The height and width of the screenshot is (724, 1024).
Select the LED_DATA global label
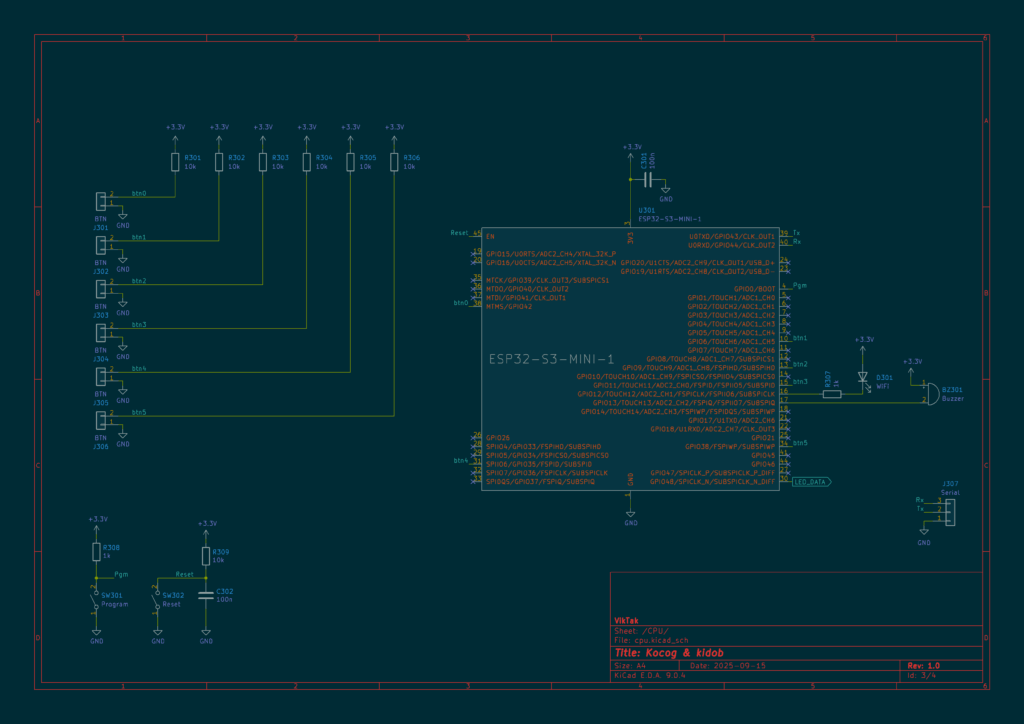coord(811,482)
